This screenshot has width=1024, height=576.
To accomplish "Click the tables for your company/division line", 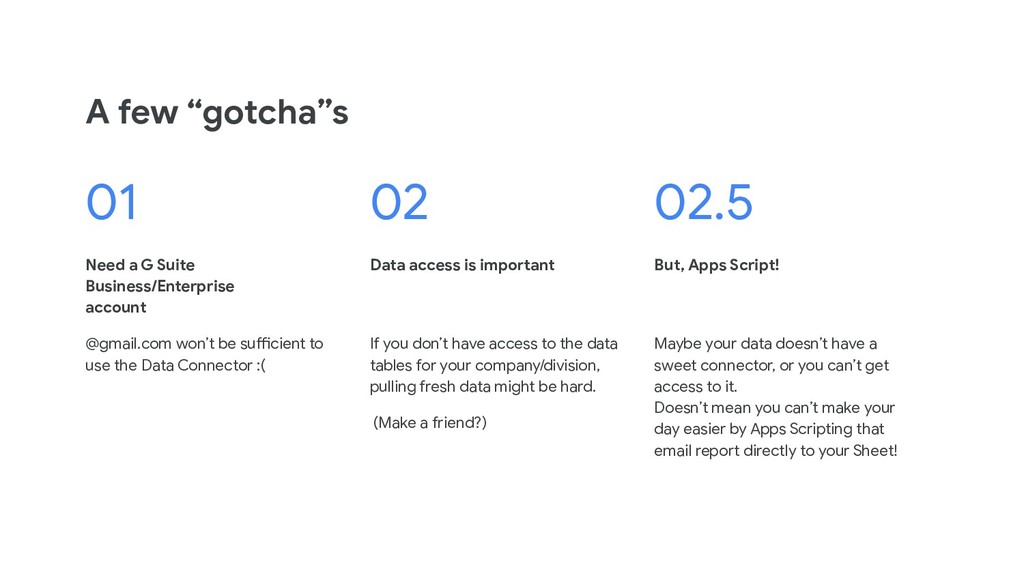I will 485,365.
